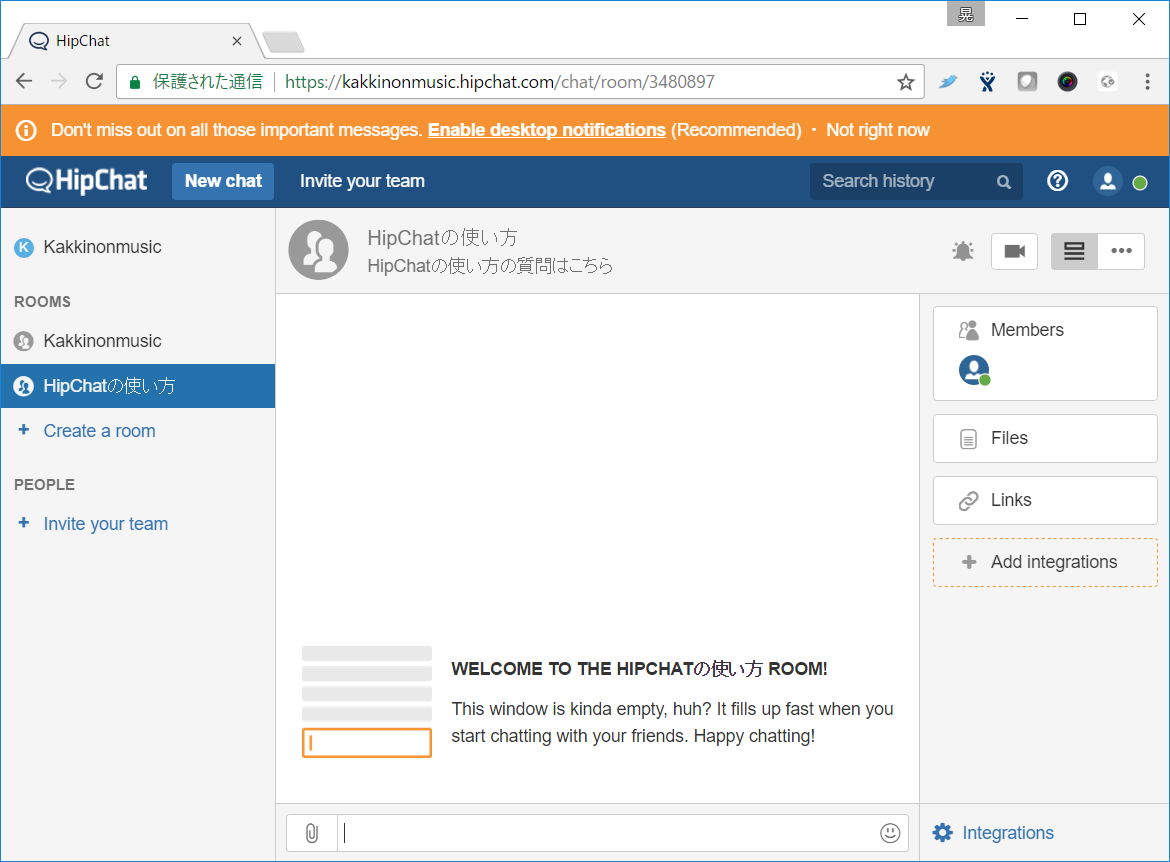Focus the Search history field
Image resolution: width=1170 pixels, height=862 pixels.
(916, 181)
